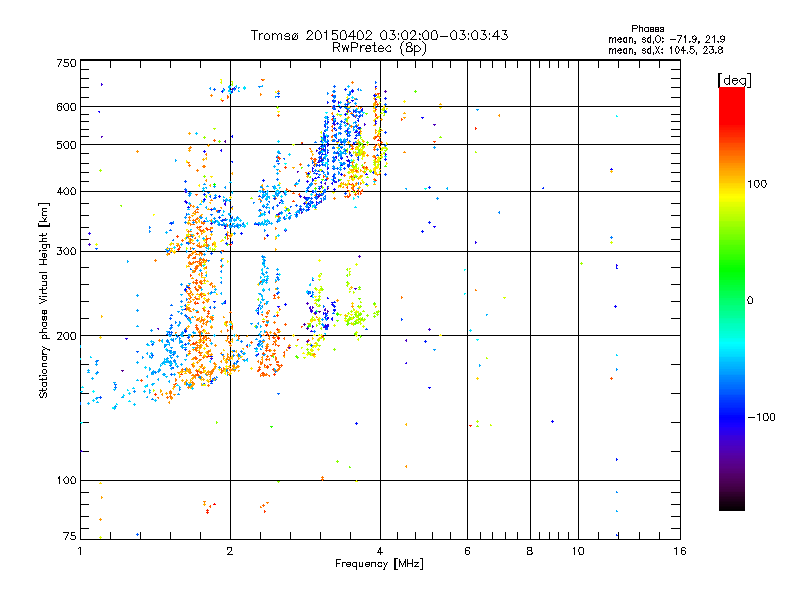Click the colorbar tick label "0"
The image size is (800, 600).
750,301
